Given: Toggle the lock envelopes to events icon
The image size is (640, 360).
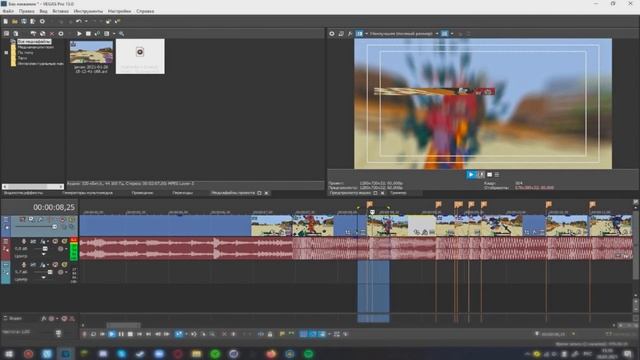Looking at the screenshot, I should point(337,334).
